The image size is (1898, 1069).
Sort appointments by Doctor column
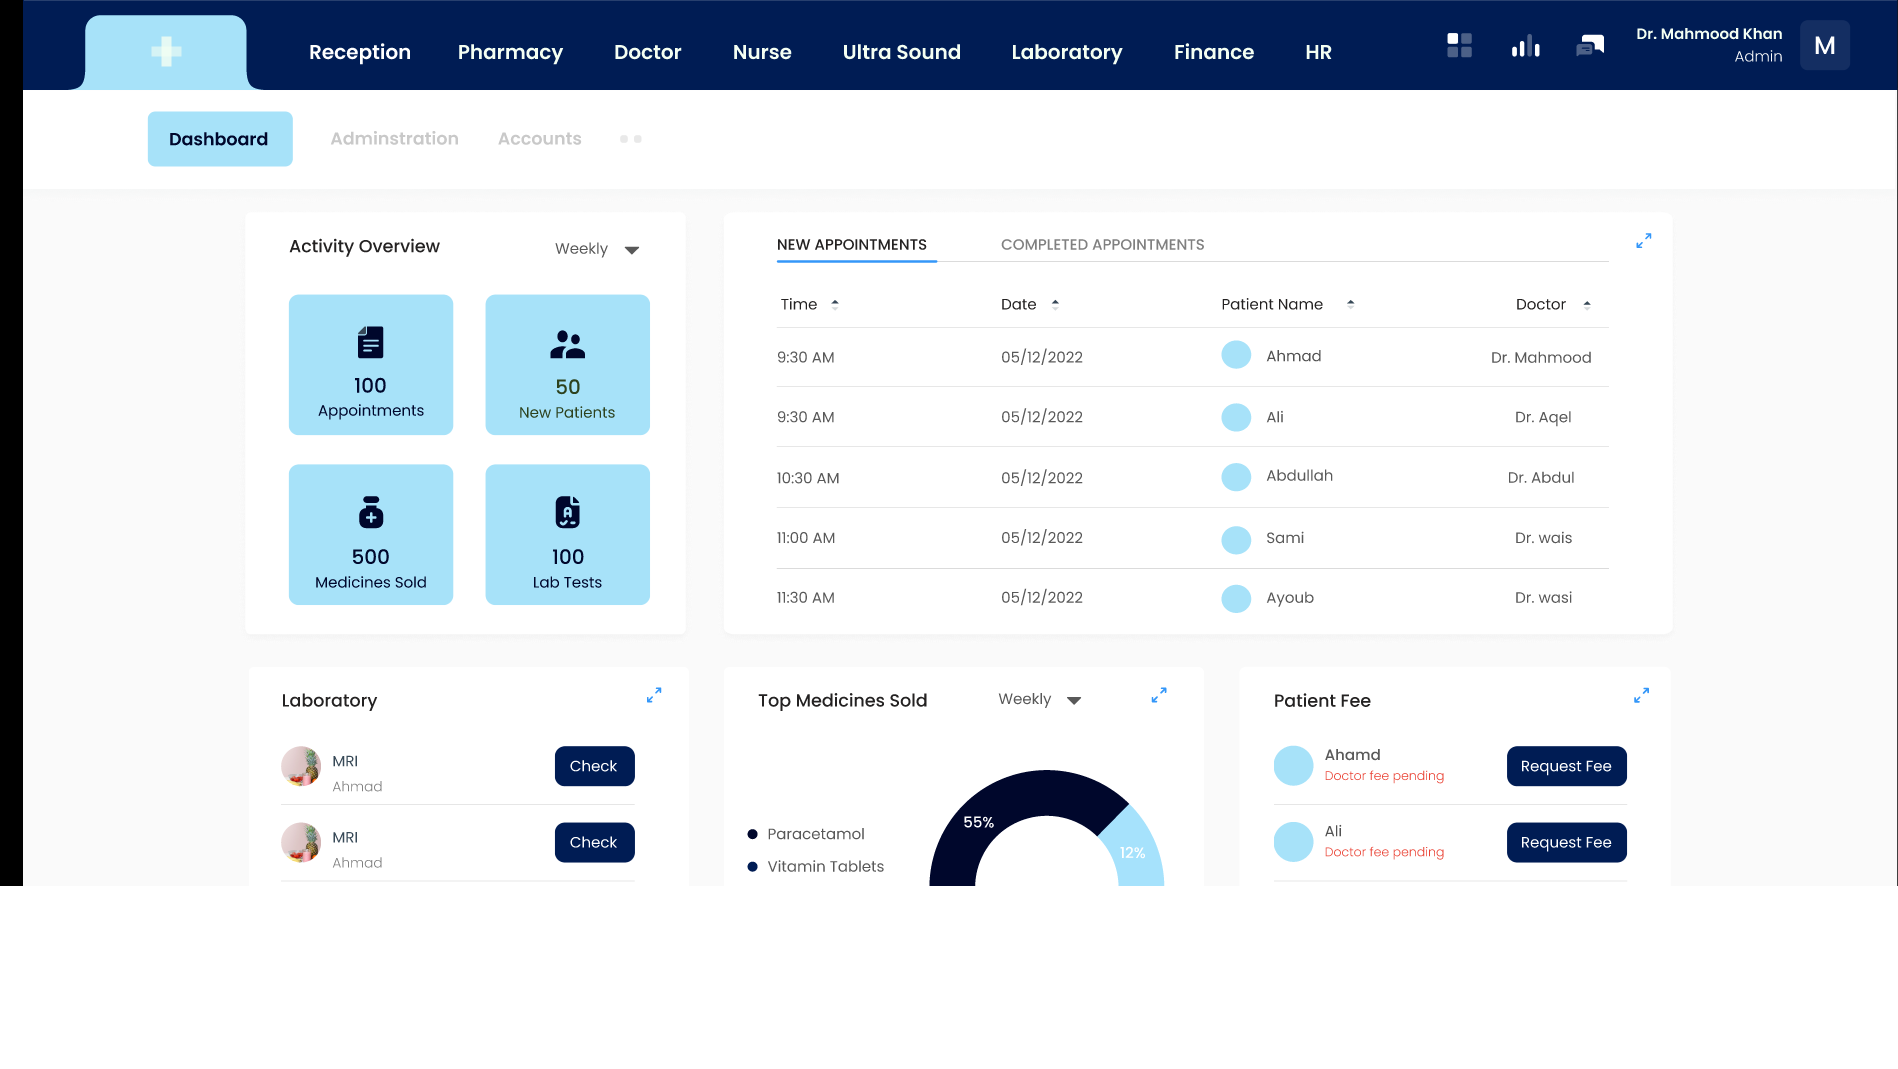[x=1586, y=304]
